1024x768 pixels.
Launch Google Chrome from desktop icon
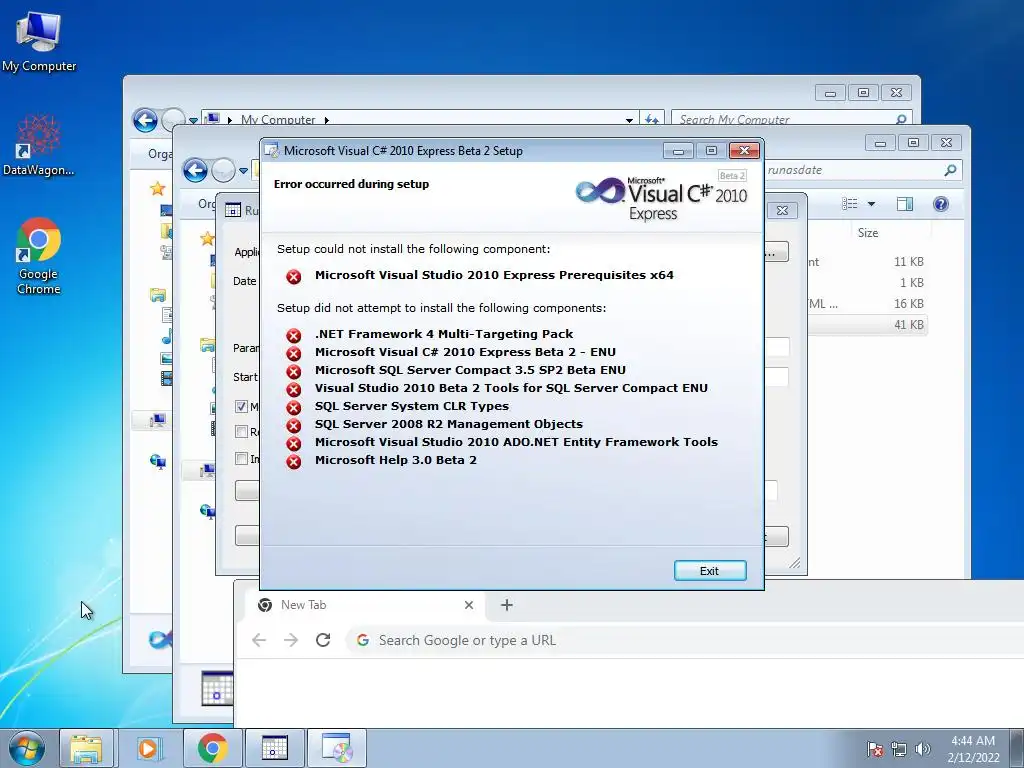[x=39, y=256]
